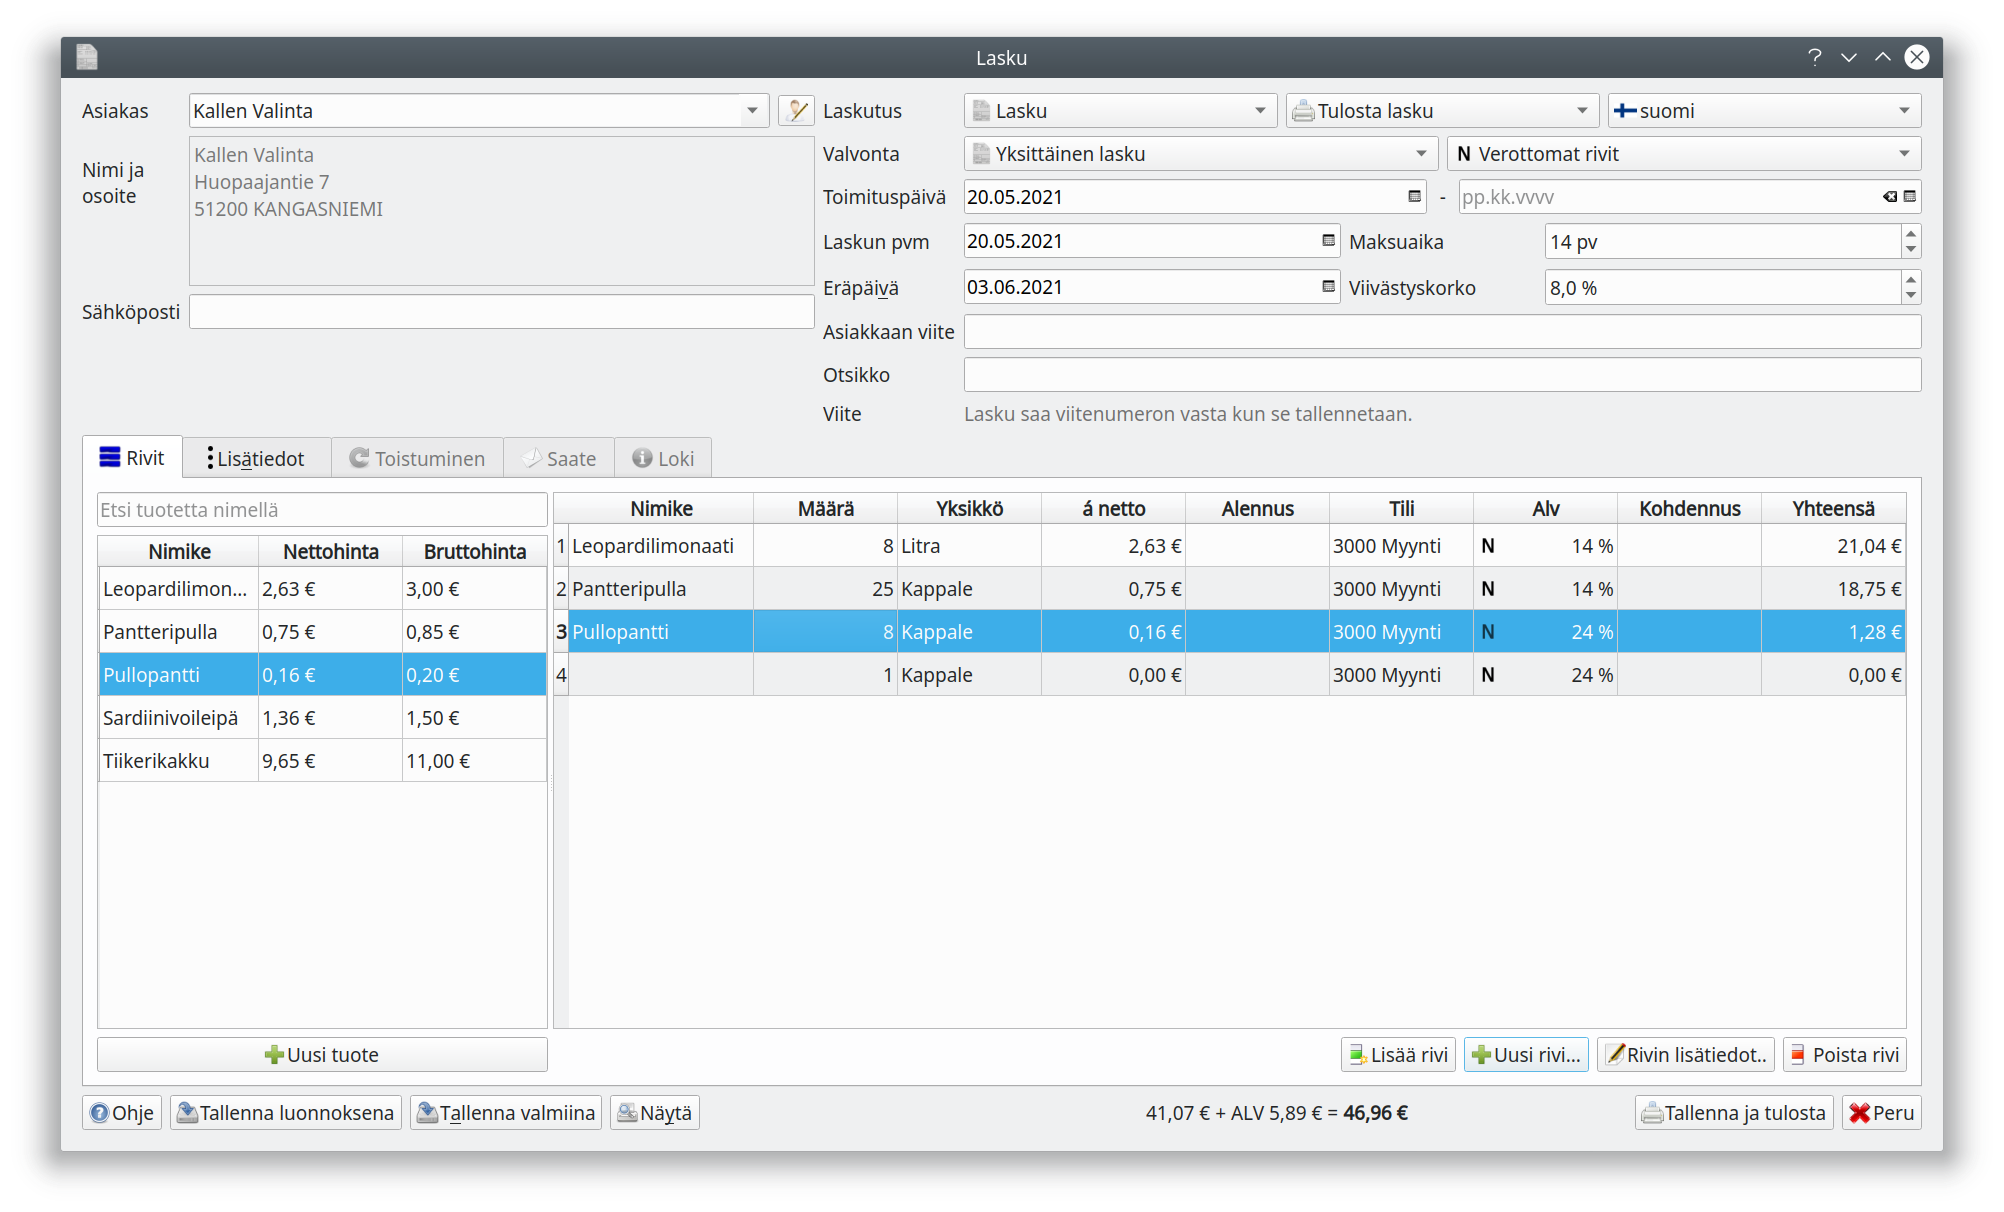Switch to the Rivit tab
Image resolution: width=2004 pixels, height=1212 pixels.
132,458
